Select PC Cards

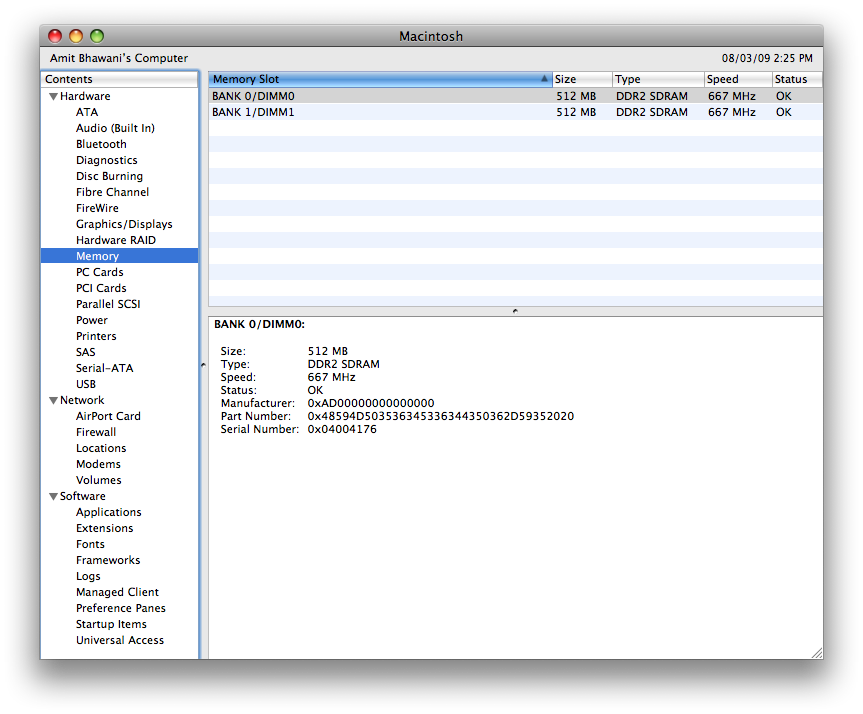[x=100, y=272]
